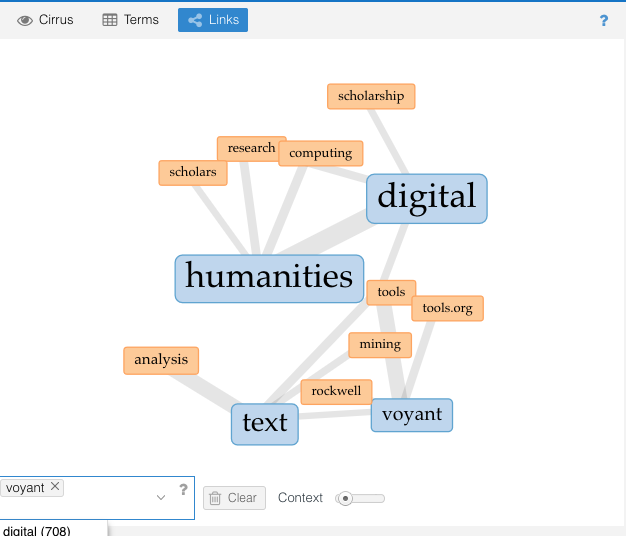Select the digital keyword node
The height and width of the screenshot is (536, 626).
[x=426, y=198]
